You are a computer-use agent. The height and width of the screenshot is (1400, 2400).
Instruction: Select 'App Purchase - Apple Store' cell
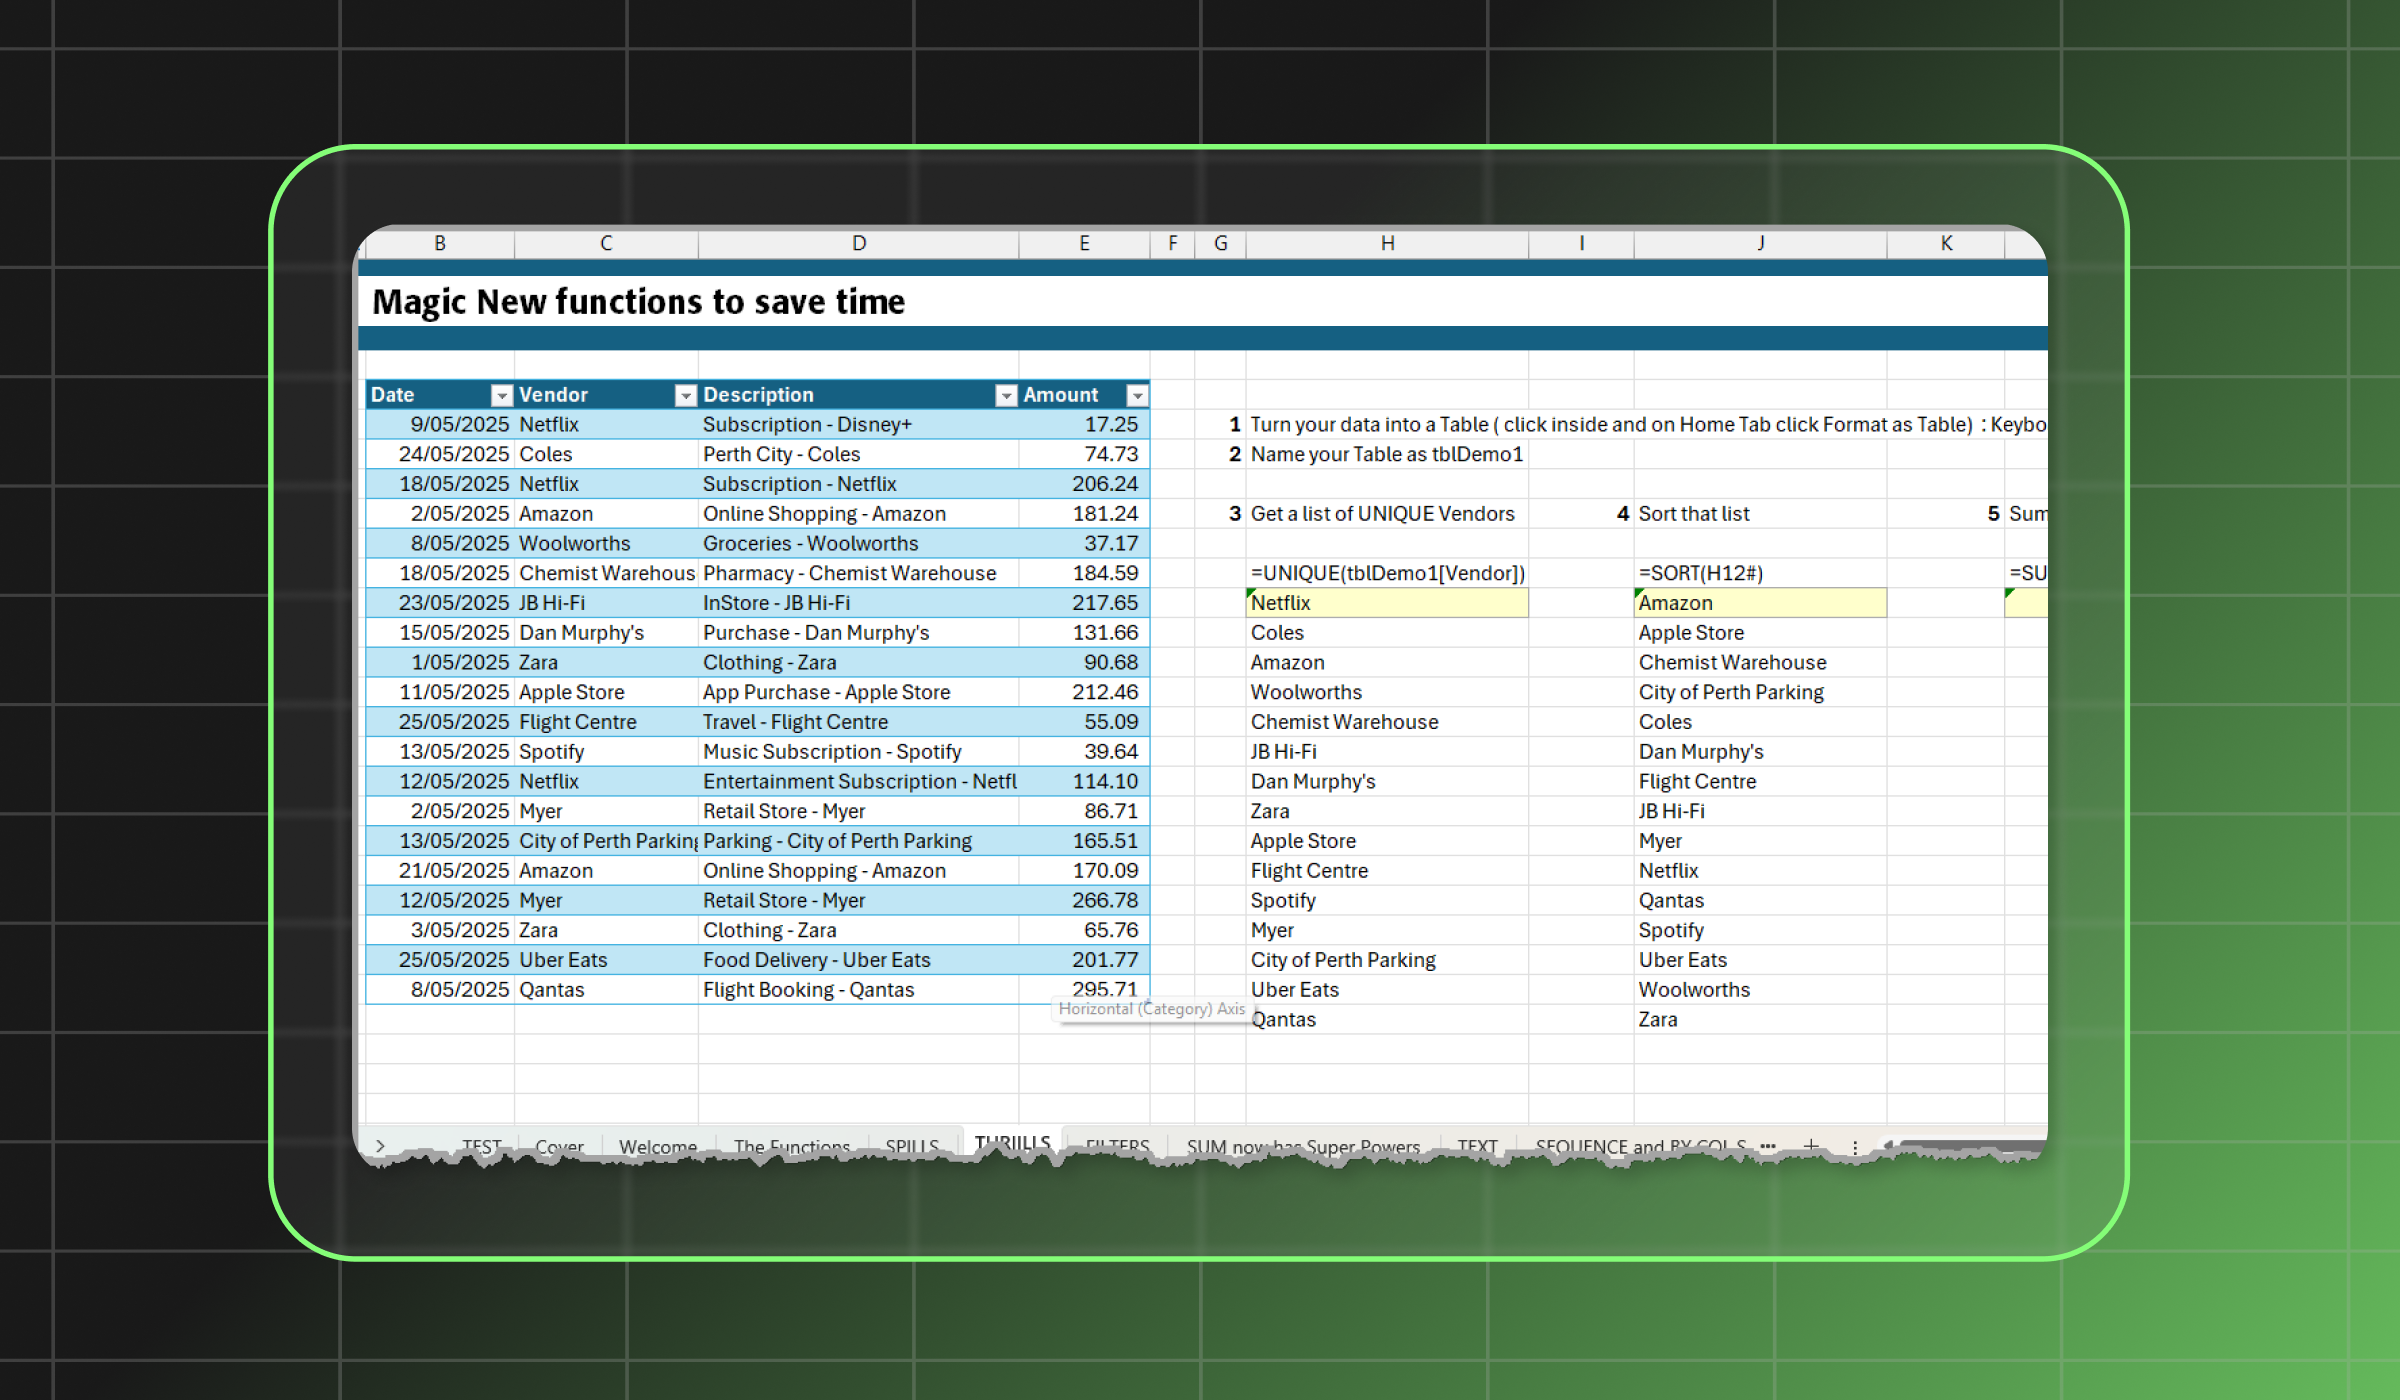858,692
